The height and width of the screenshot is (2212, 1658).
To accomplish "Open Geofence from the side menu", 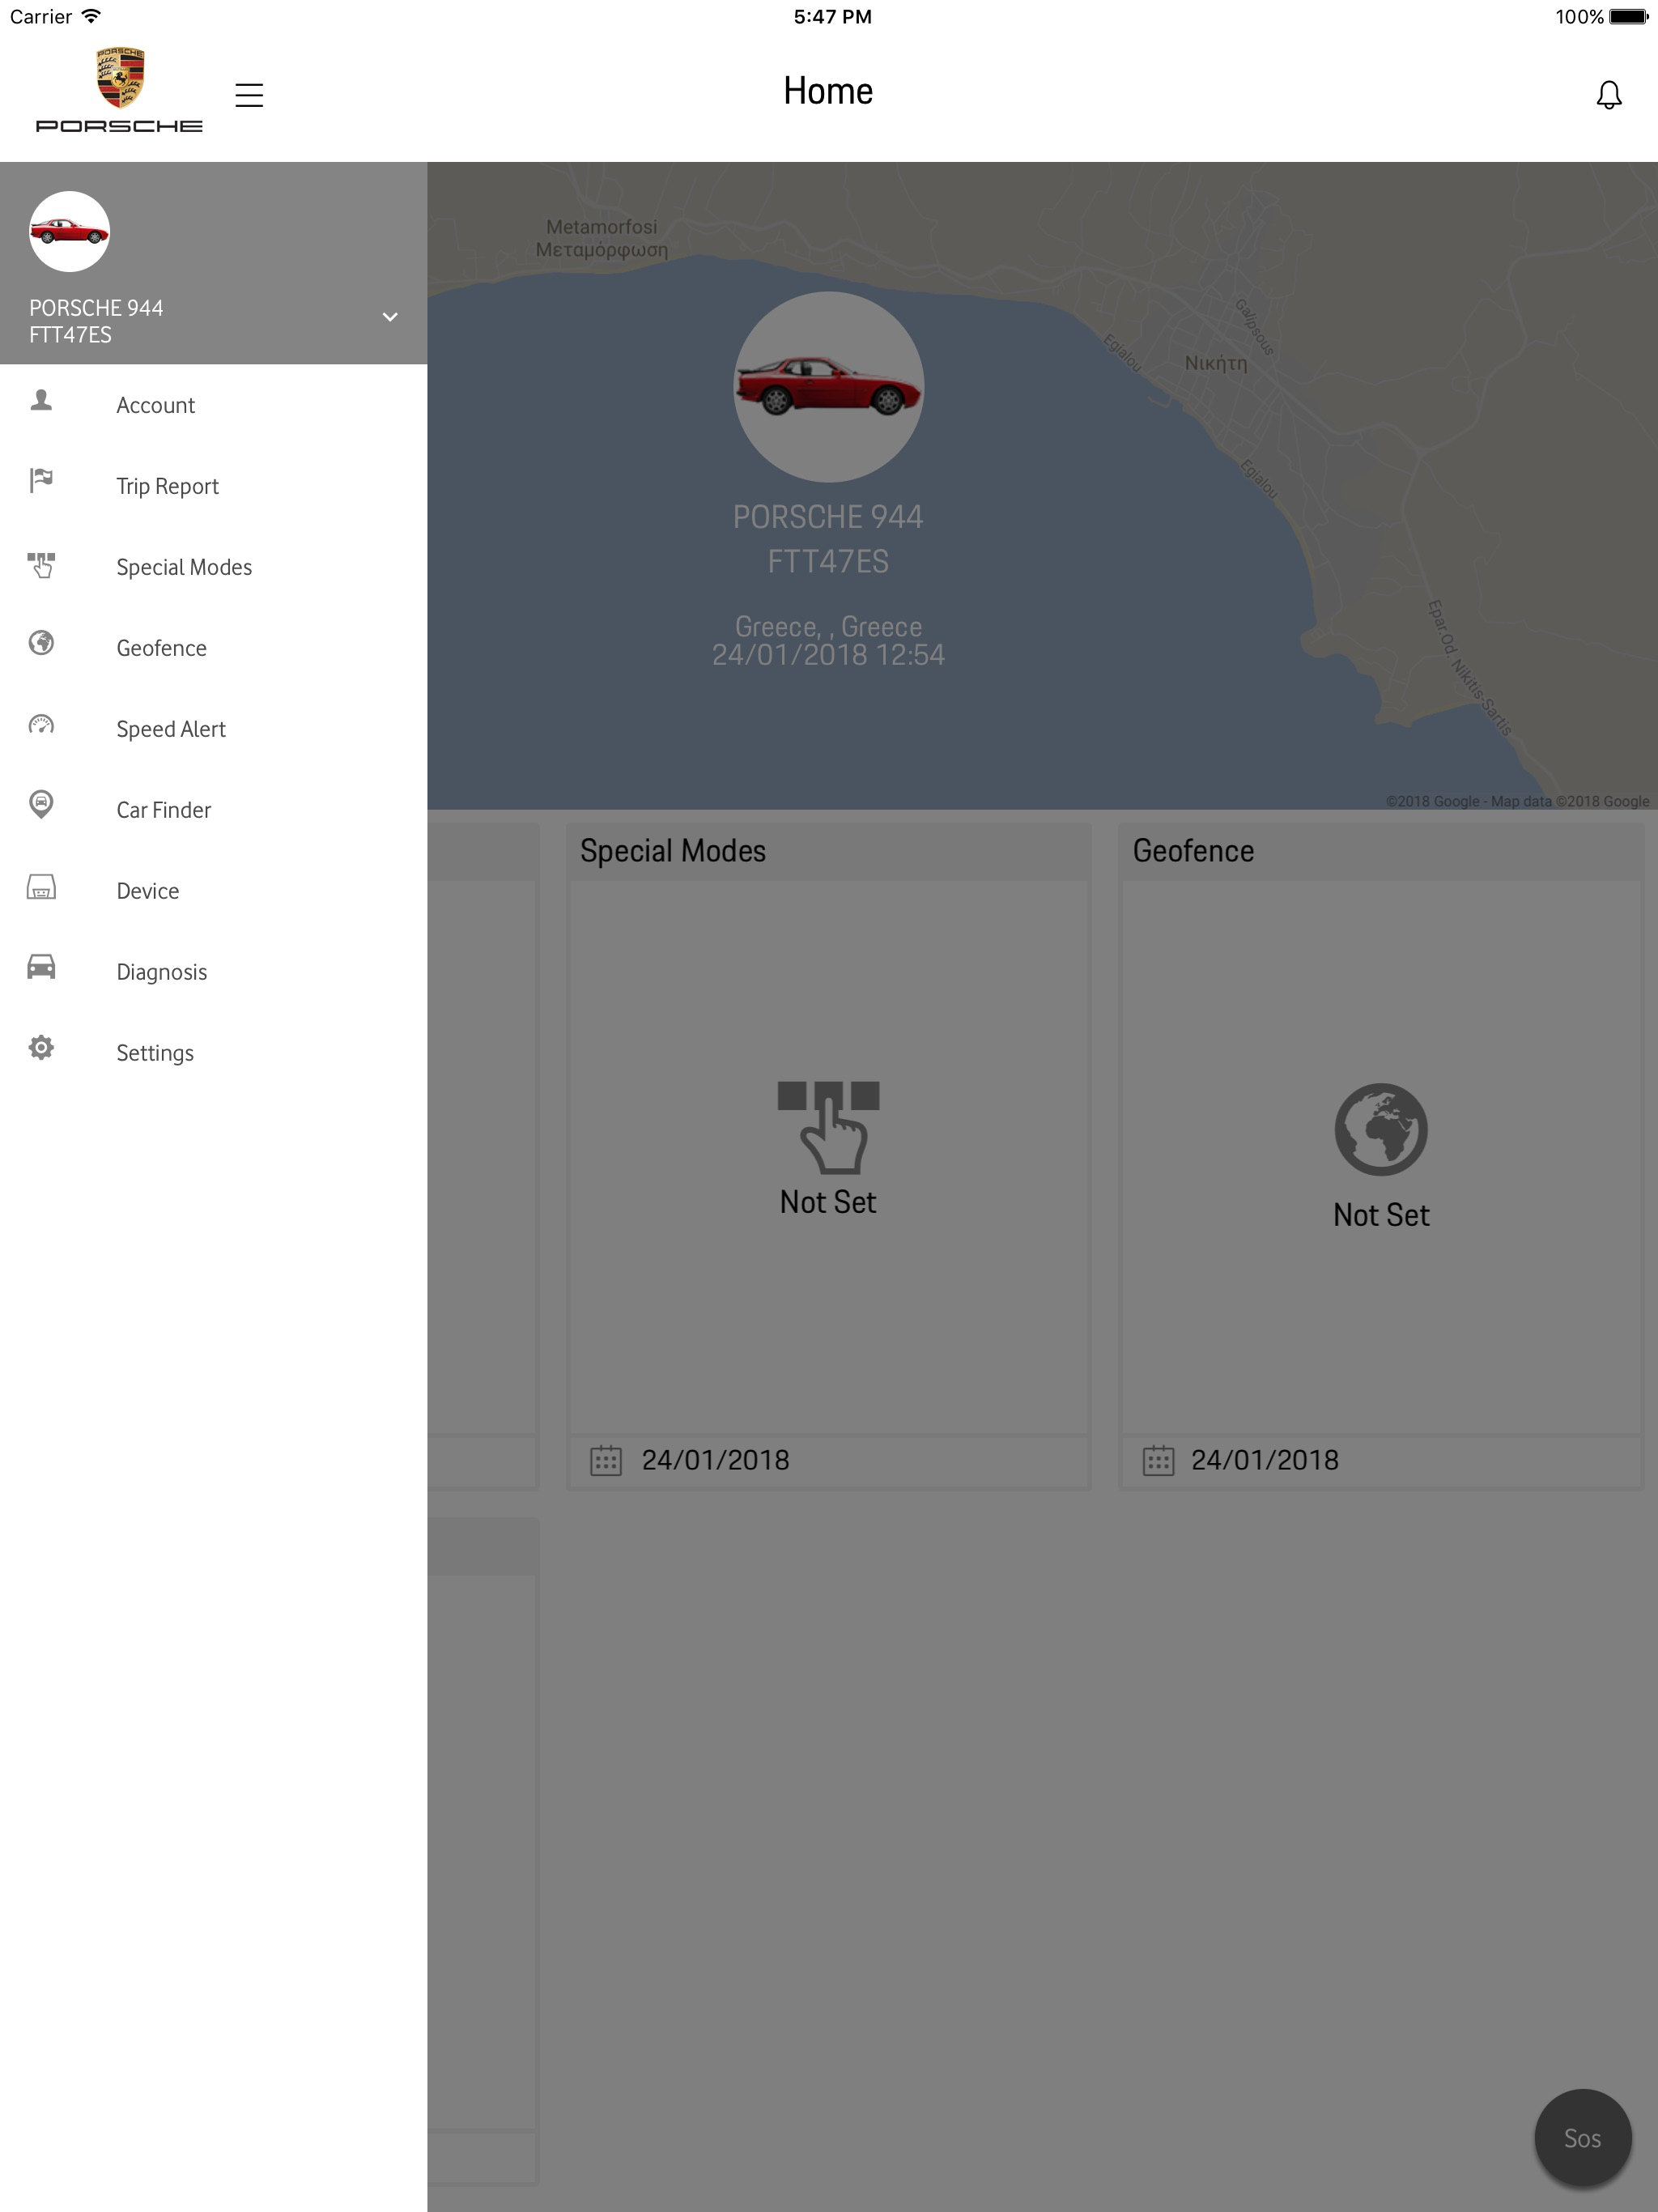I will pos(214,648).
